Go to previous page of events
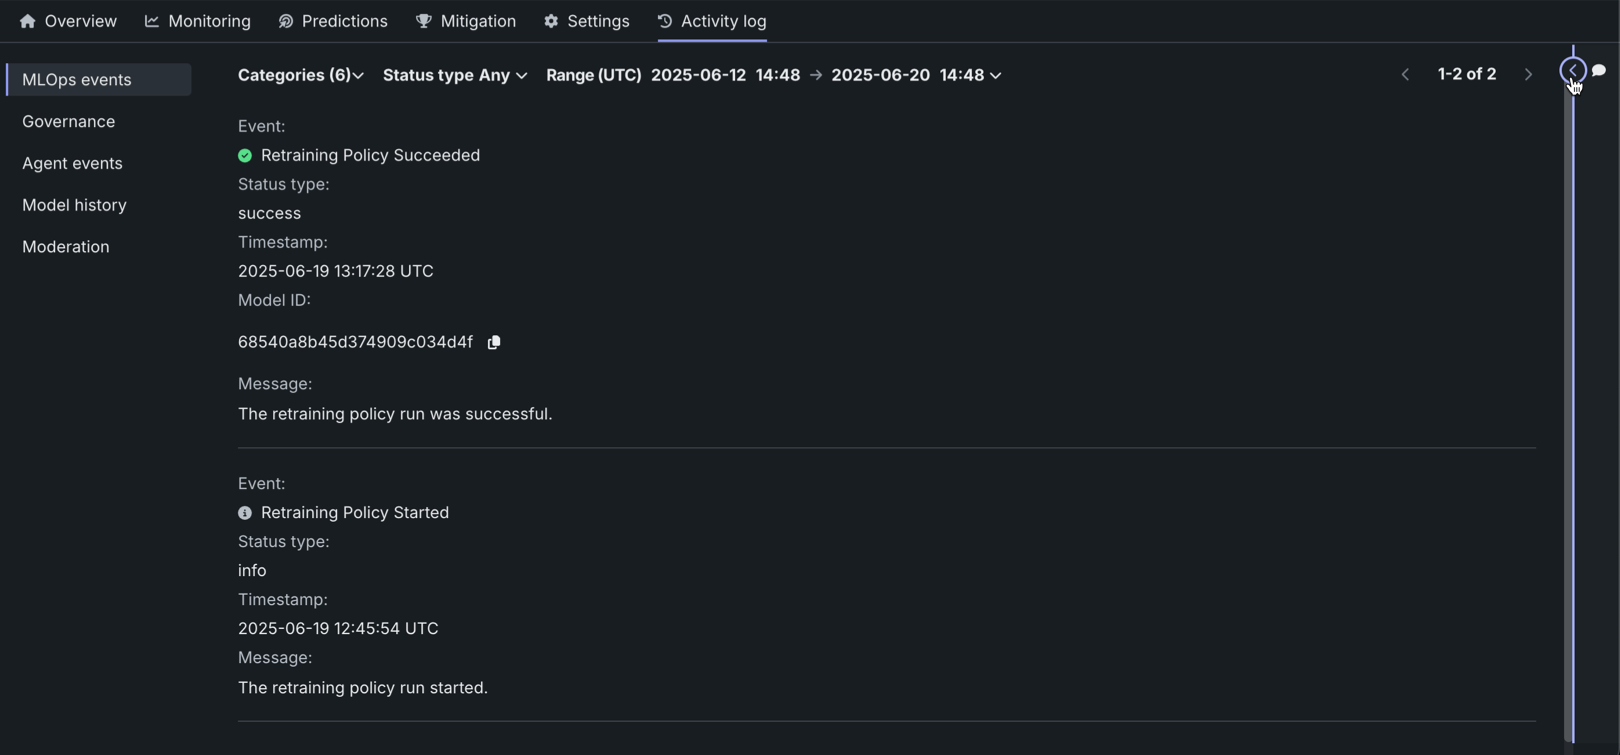 (1405, 74)
